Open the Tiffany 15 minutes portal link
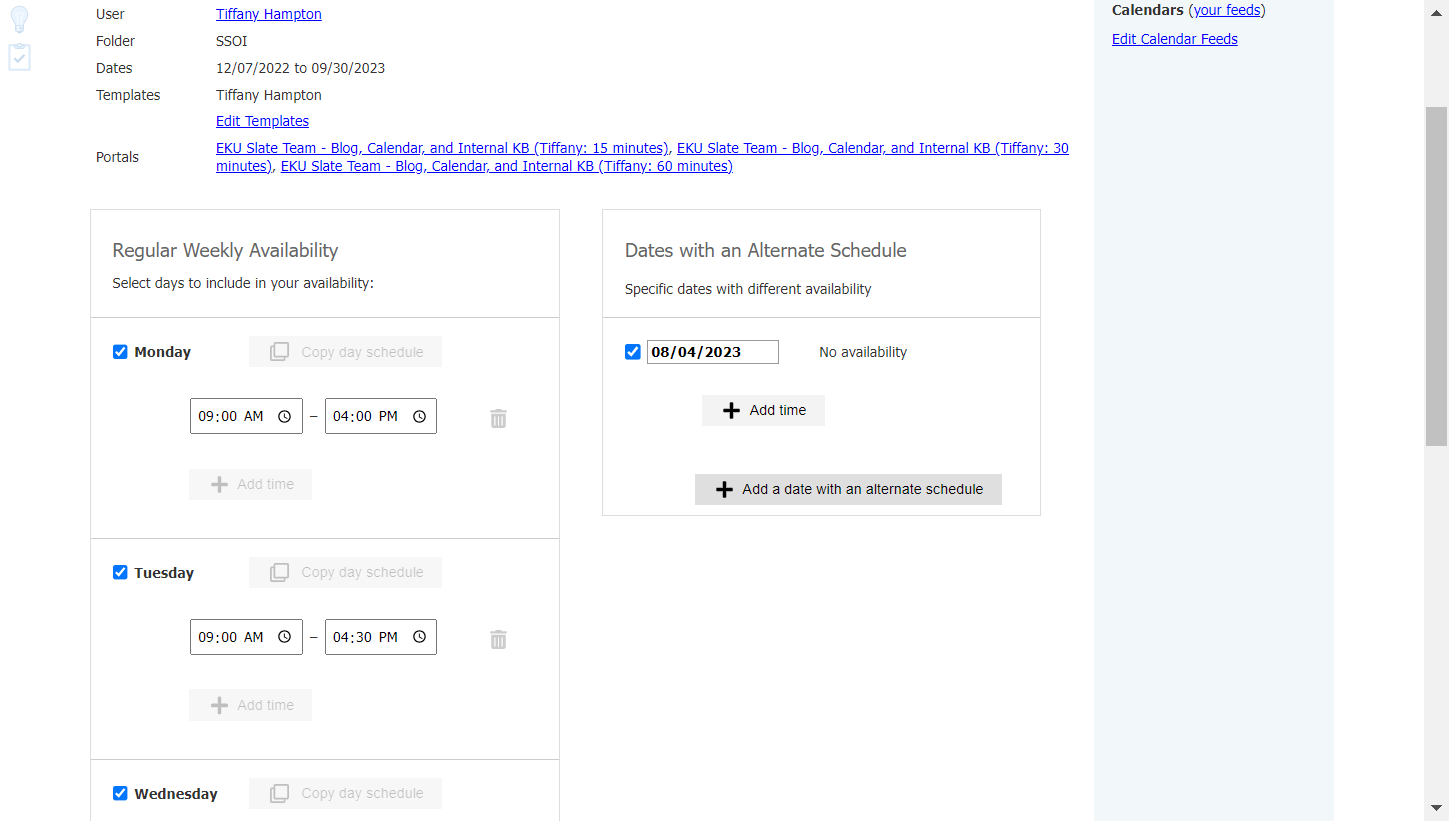 (x=442, y=148)
